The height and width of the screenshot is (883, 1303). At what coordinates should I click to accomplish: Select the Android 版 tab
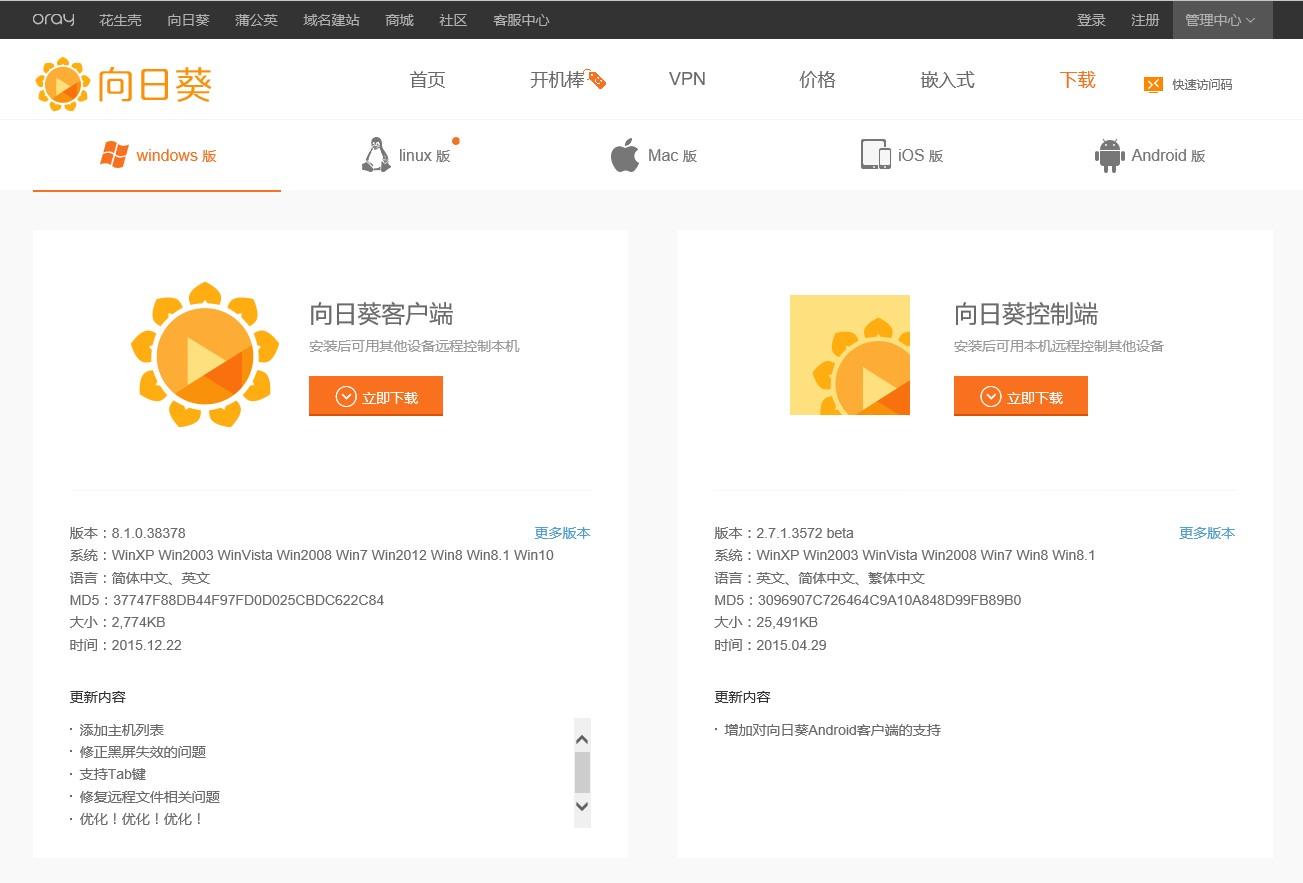pos(1150,155)
